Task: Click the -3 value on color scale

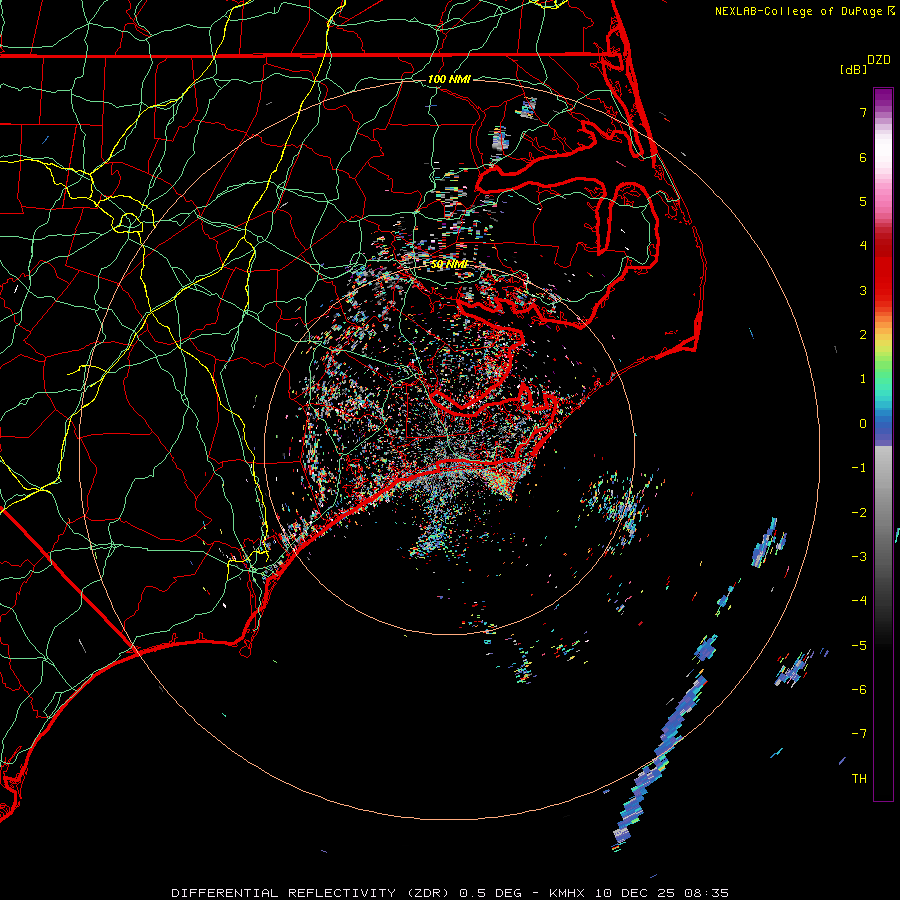Action: 859,556
